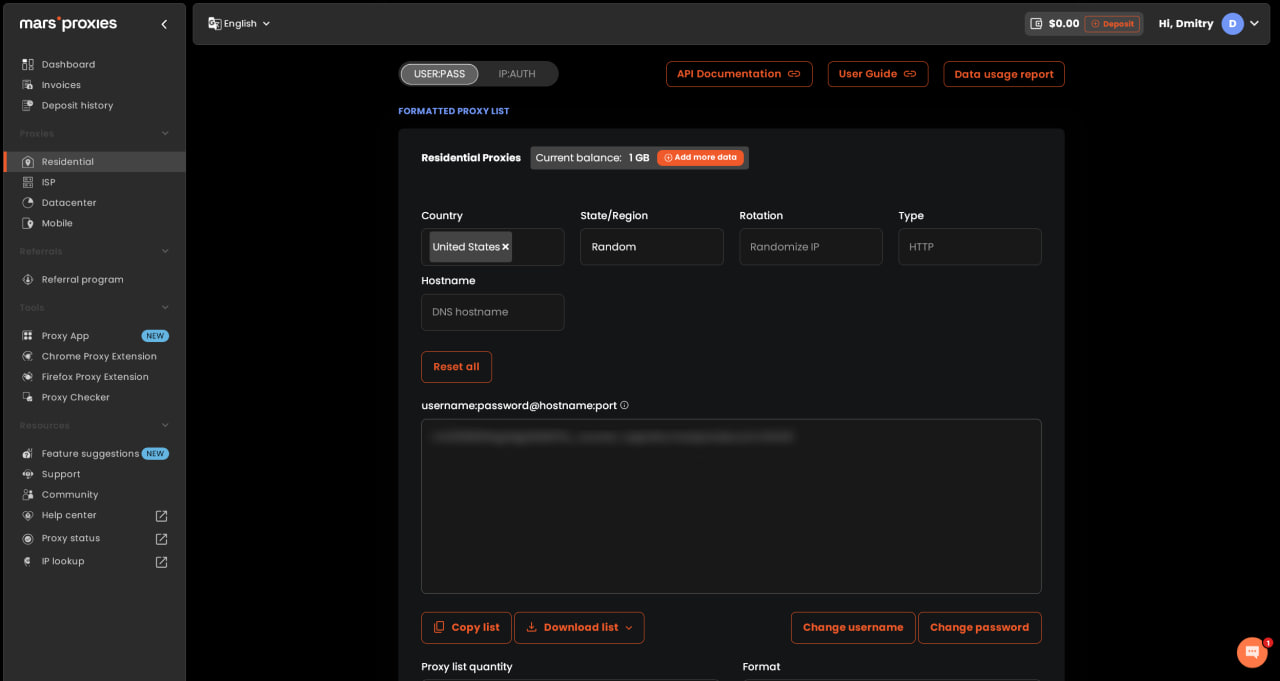1280x681 pixels.
Task: Open the chat support bubble icon
Action: click(x=1252, y=652)
